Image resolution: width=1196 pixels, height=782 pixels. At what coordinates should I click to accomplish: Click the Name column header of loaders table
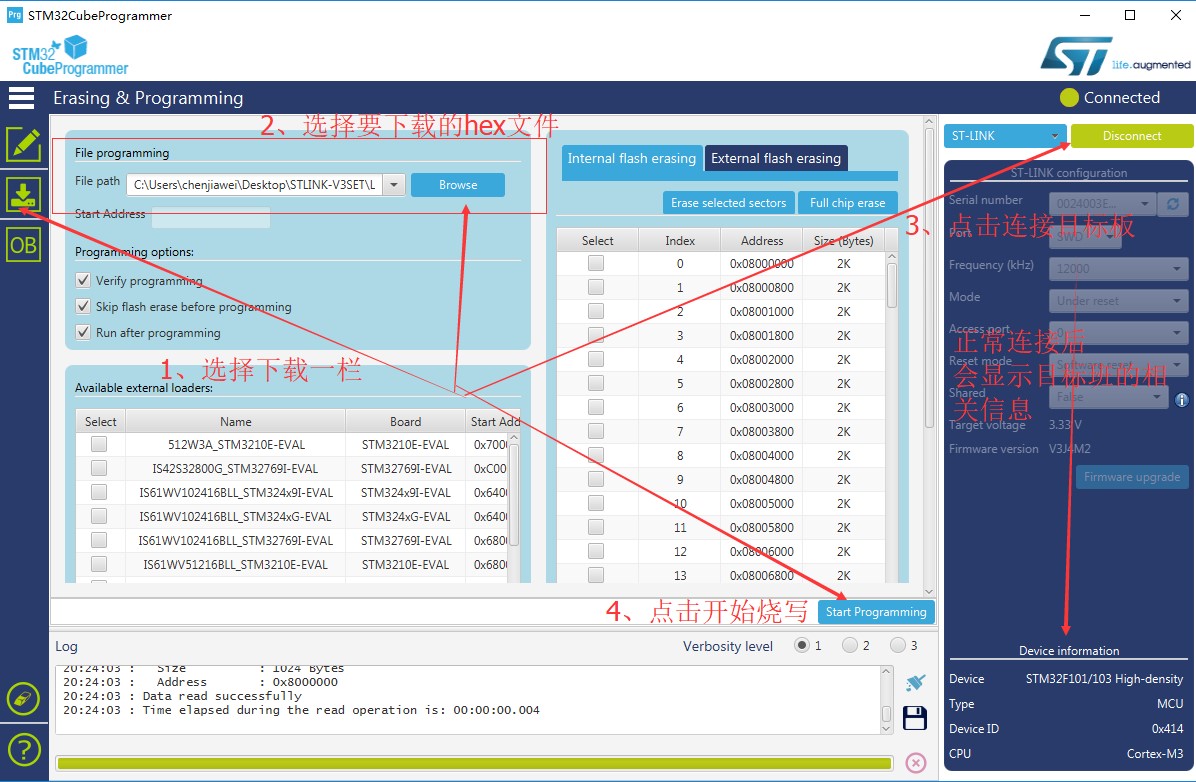pos(236,421)
